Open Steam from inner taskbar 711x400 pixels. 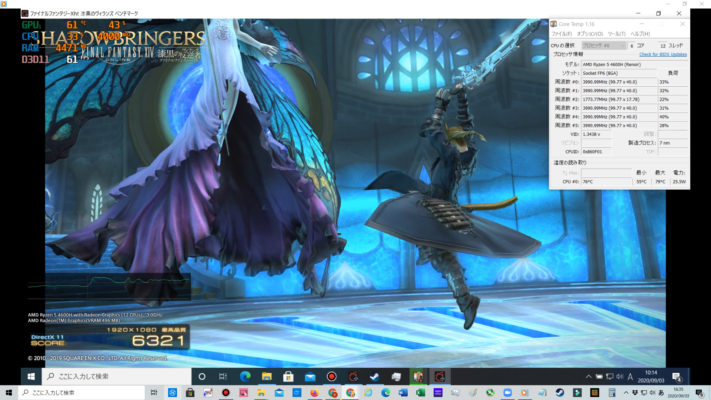click(375, 376)
